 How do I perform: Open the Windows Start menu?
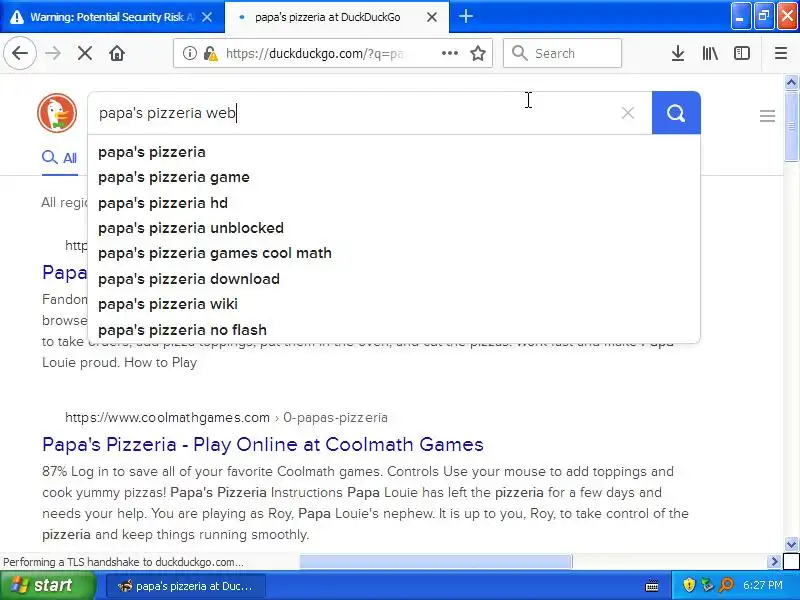coord(47,585)
